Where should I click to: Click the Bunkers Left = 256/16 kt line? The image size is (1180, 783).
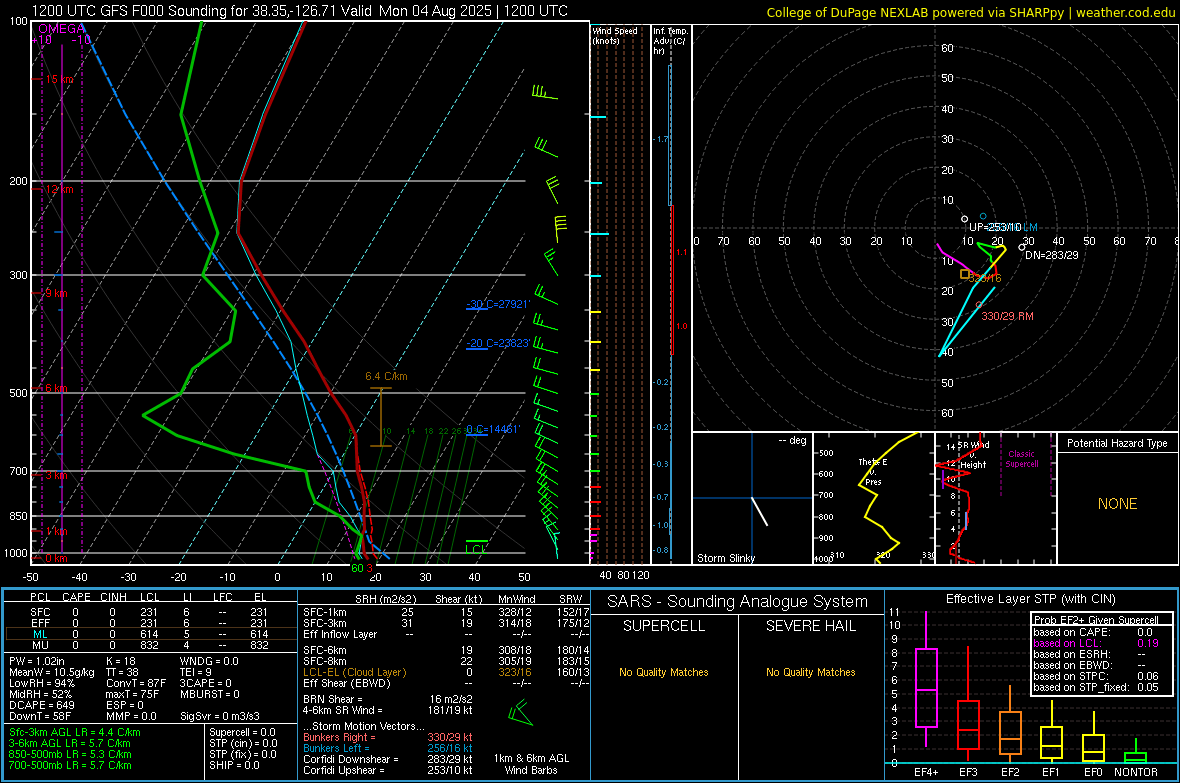[388, 748]
